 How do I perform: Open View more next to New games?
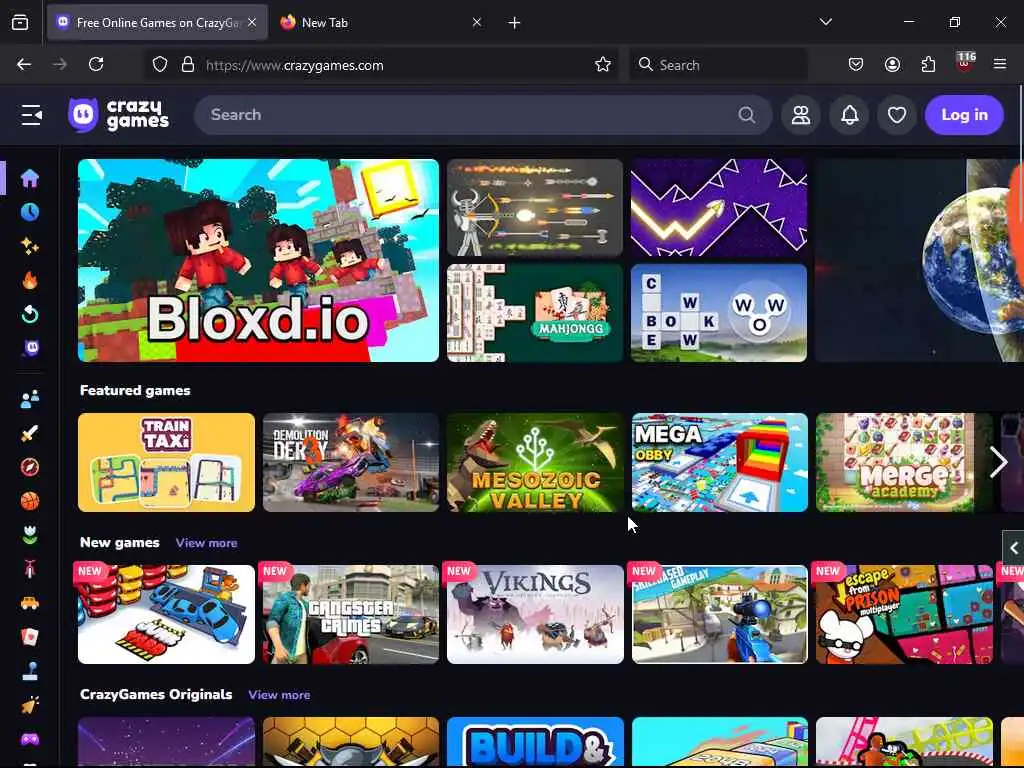point(206,543)
